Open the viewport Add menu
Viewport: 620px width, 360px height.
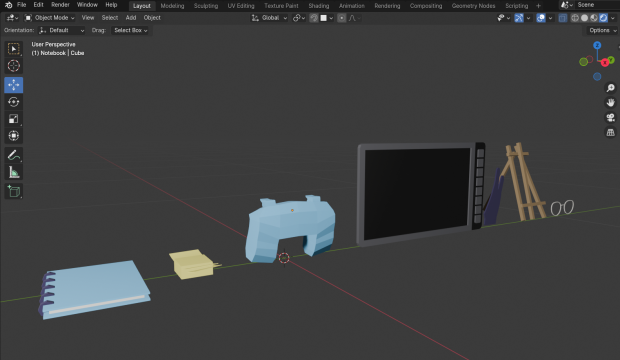(130, 18)
